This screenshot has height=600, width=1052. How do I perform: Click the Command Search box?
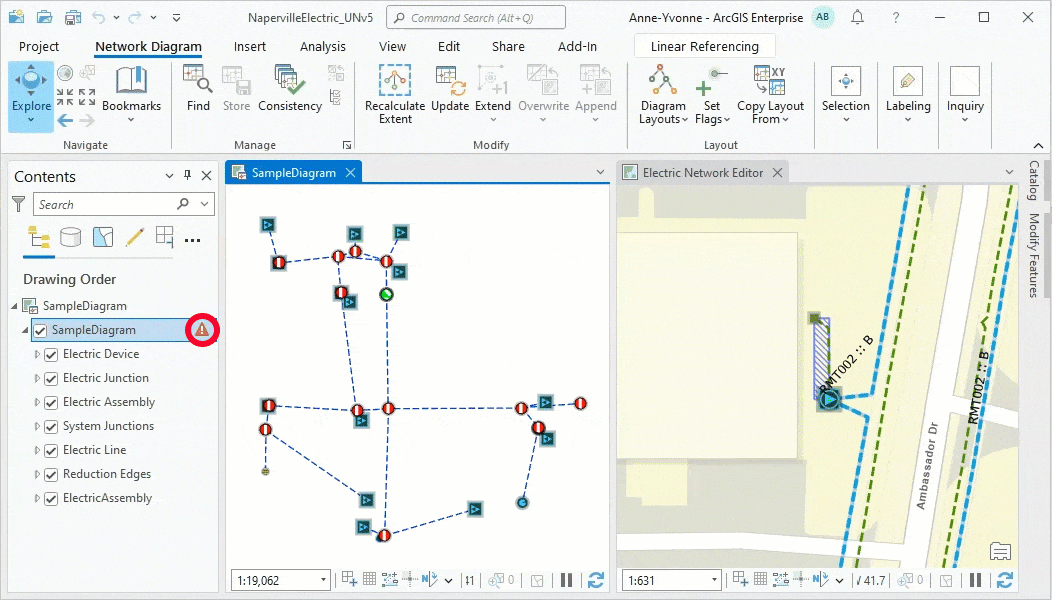(476, 17)
